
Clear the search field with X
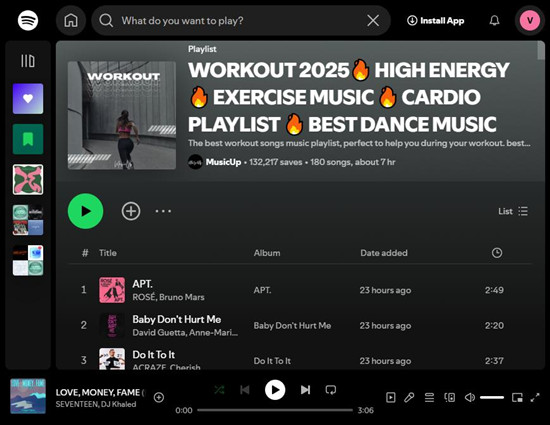(373, 21)
